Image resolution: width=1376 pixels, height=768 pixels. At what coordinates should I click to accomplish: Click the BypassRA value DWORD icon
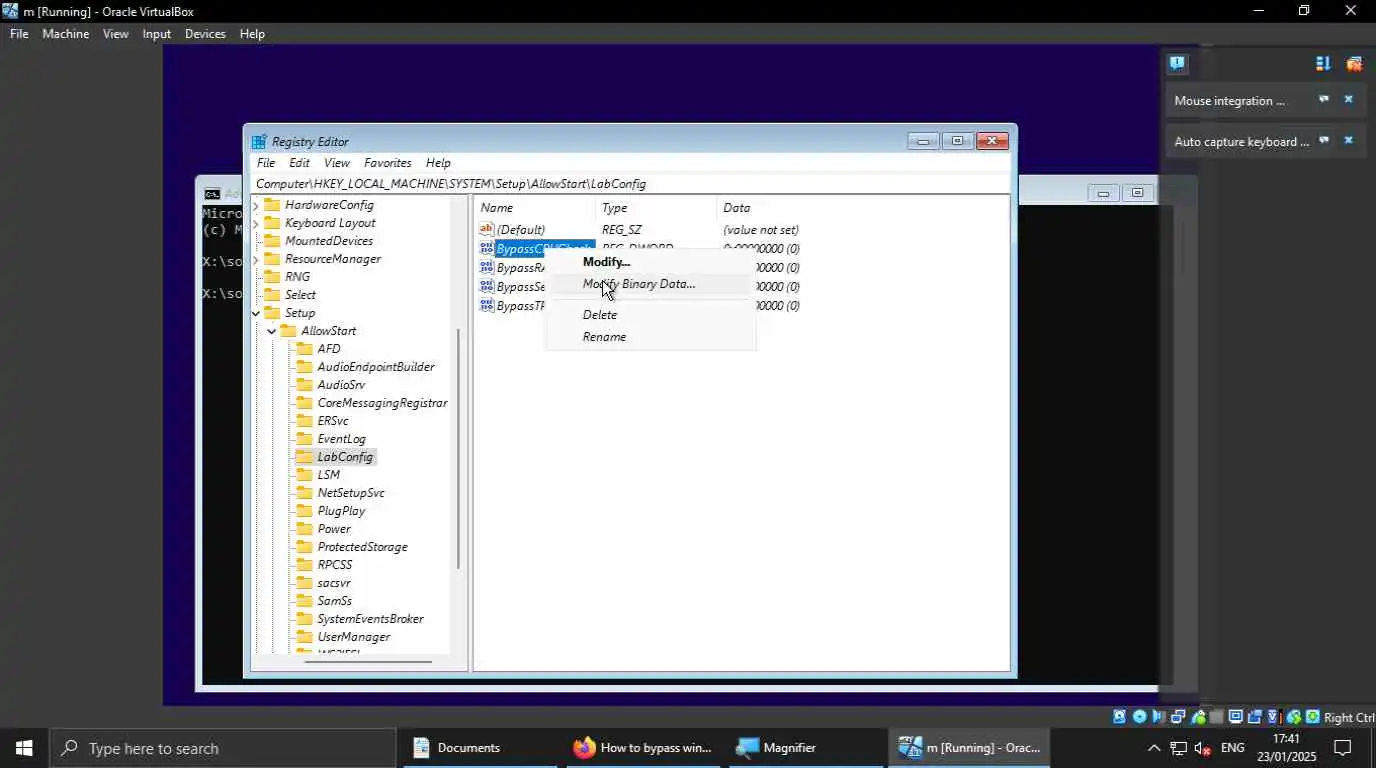pyautogui.click(x=487, y=268)
